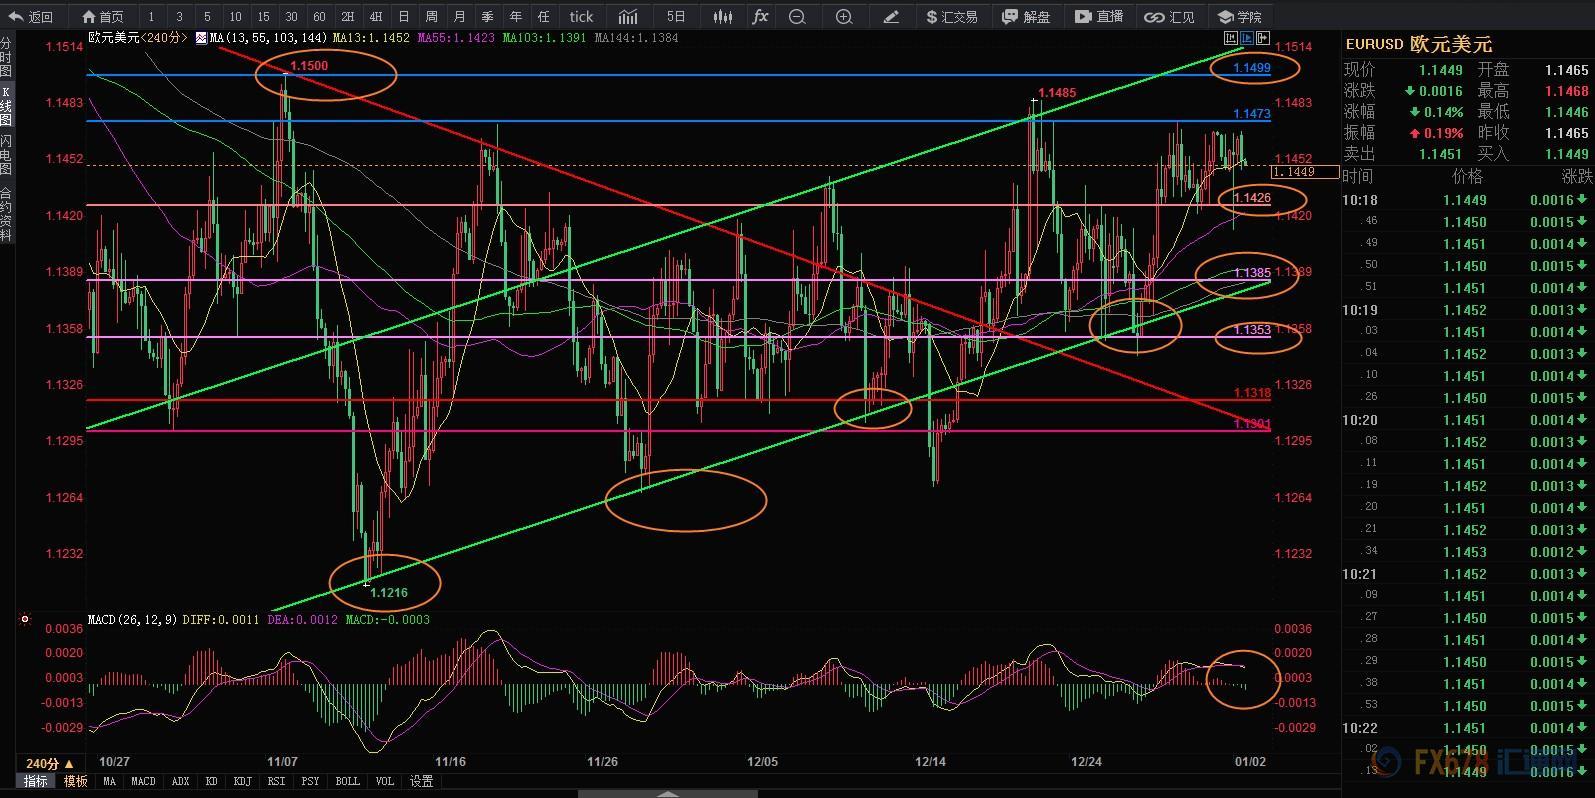
Task: Open 闪电图 sidebar tab
Action: tap(6, 155)
